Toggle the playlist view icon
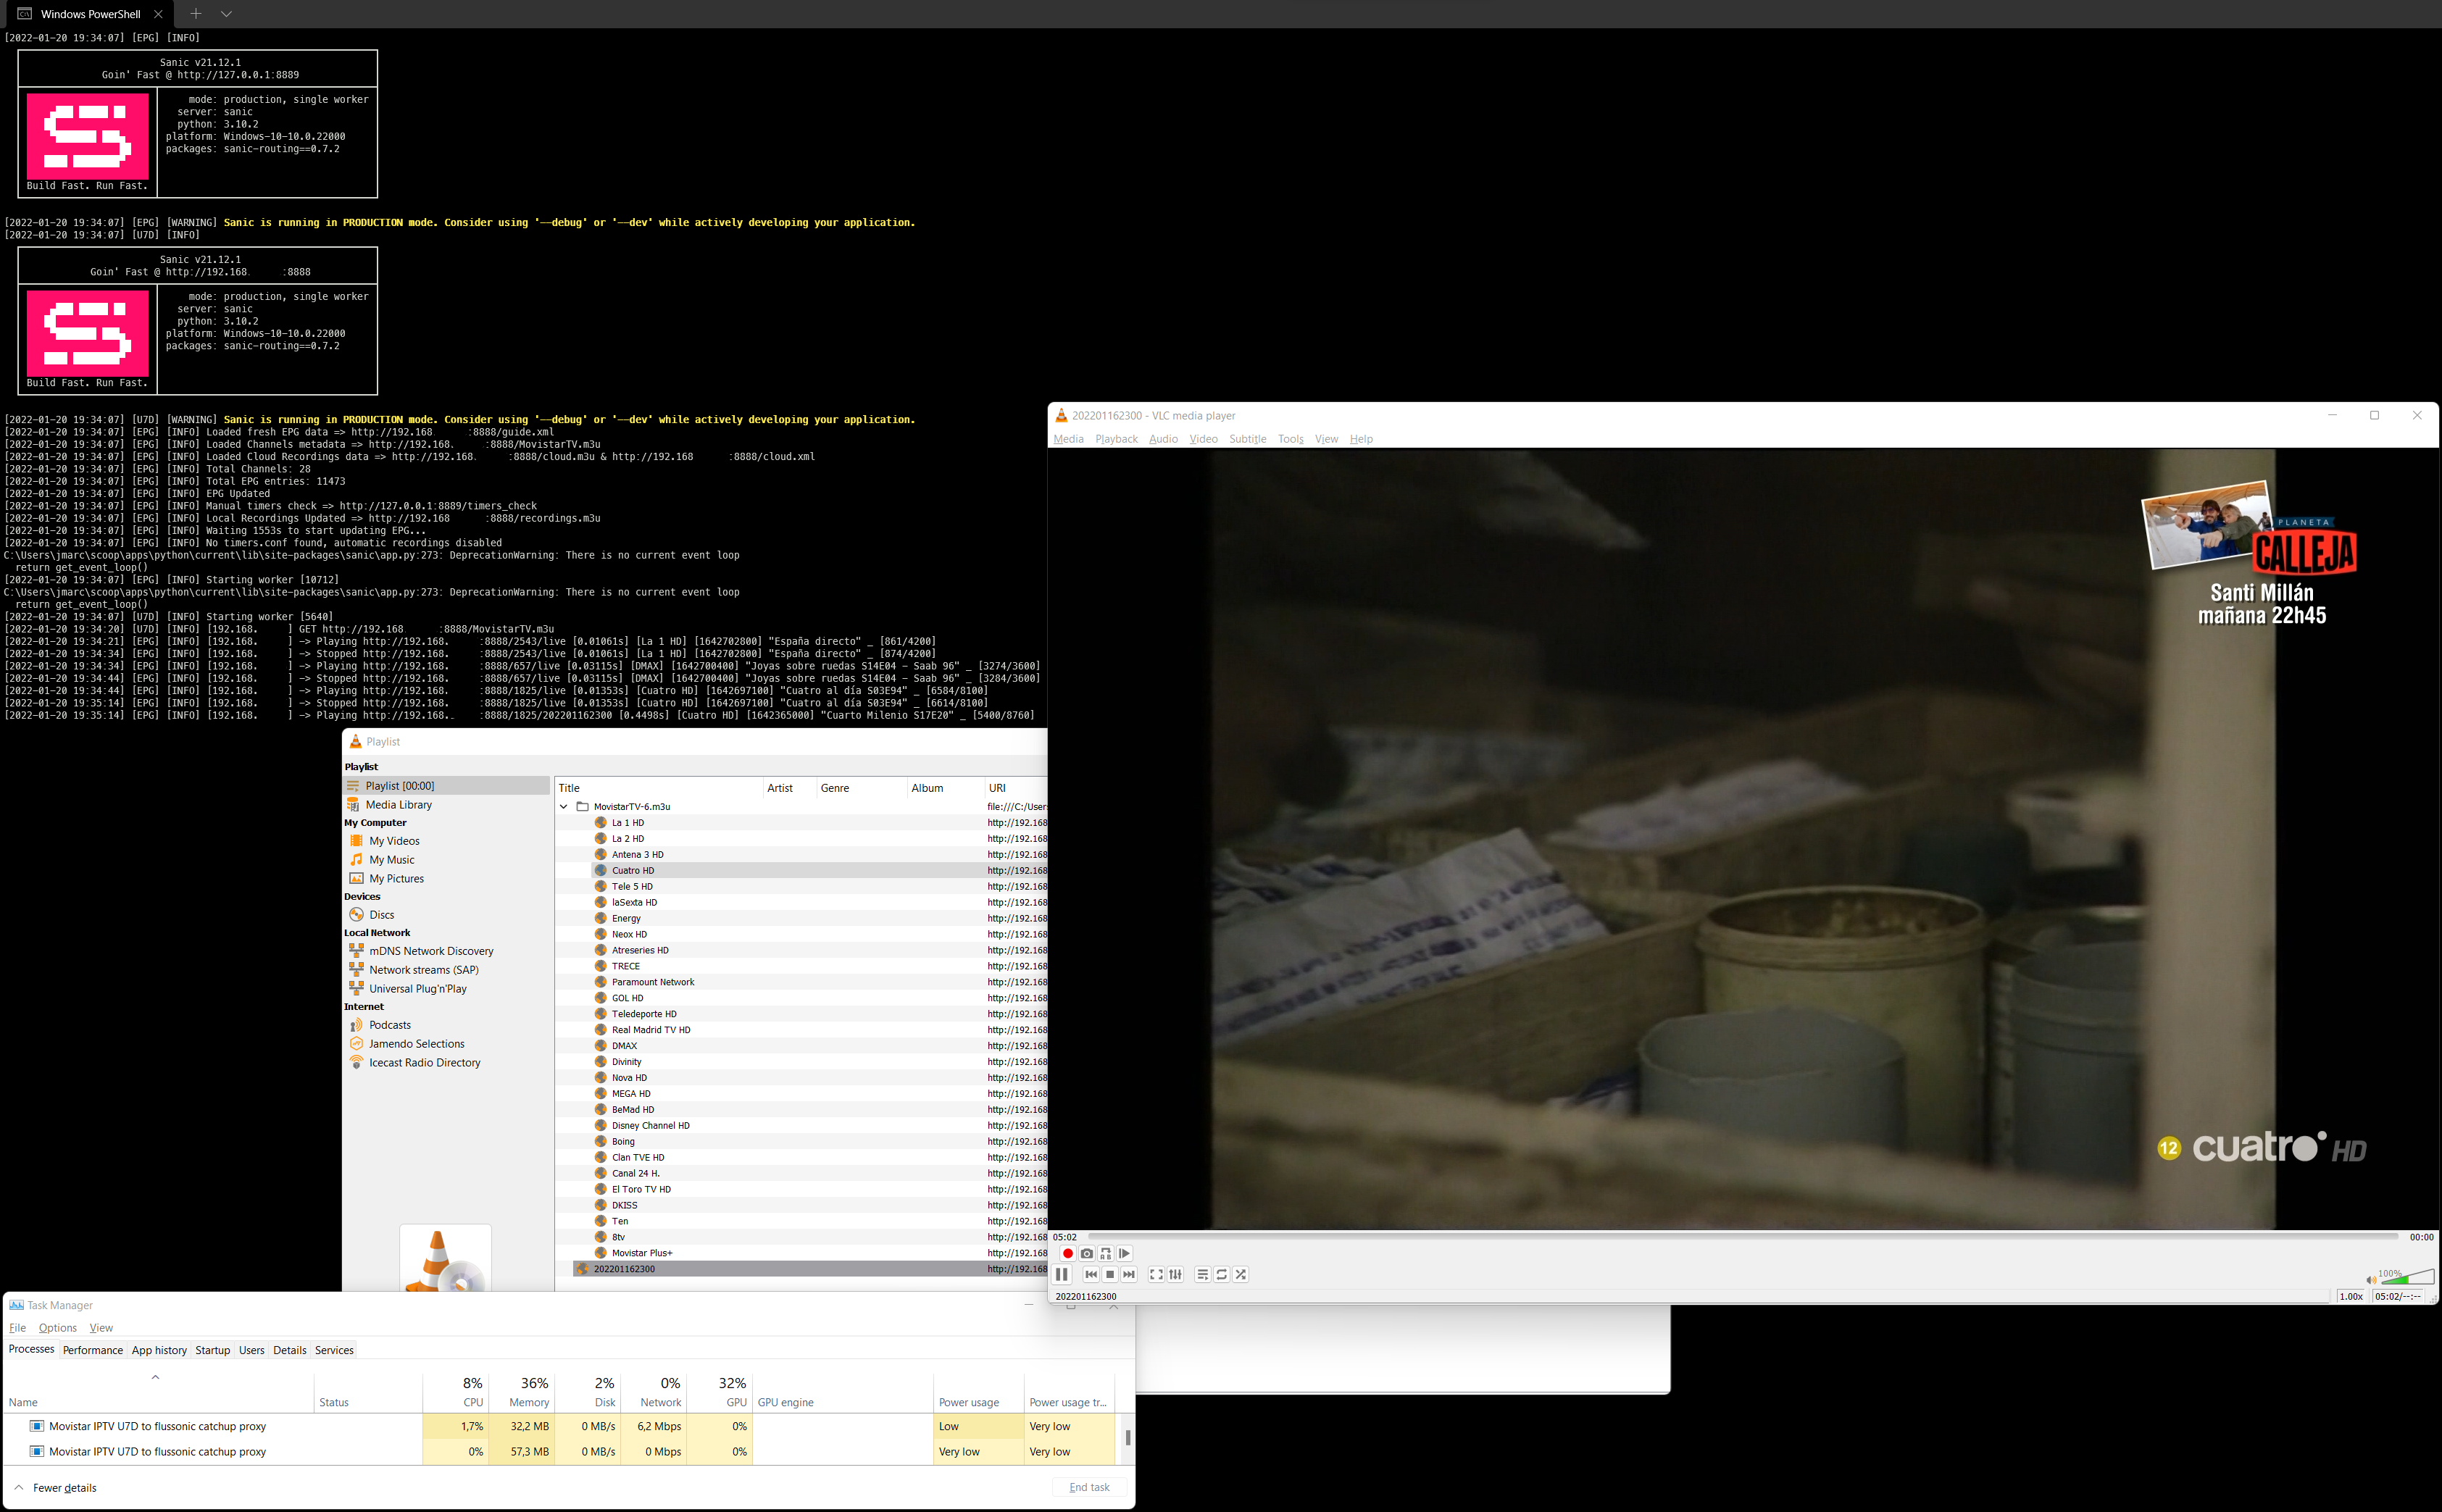The width and height of the screenshot is (2442, 1512). tap(1203, 1274)
